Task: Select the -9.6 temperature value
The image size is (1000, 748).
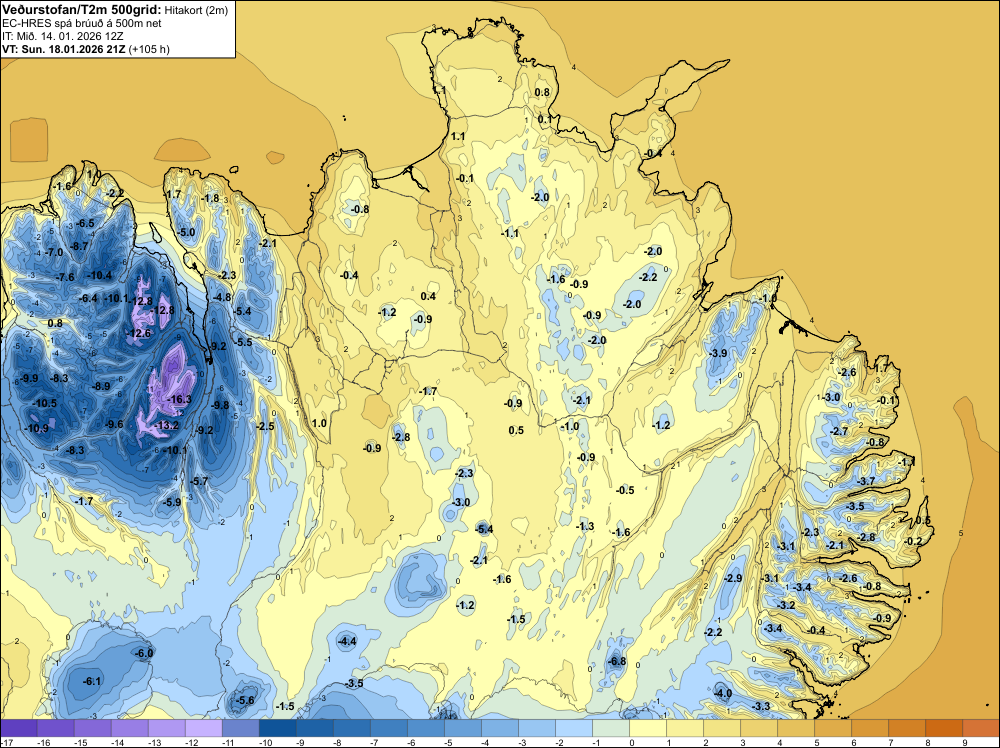Action: (x=114, y=424)
